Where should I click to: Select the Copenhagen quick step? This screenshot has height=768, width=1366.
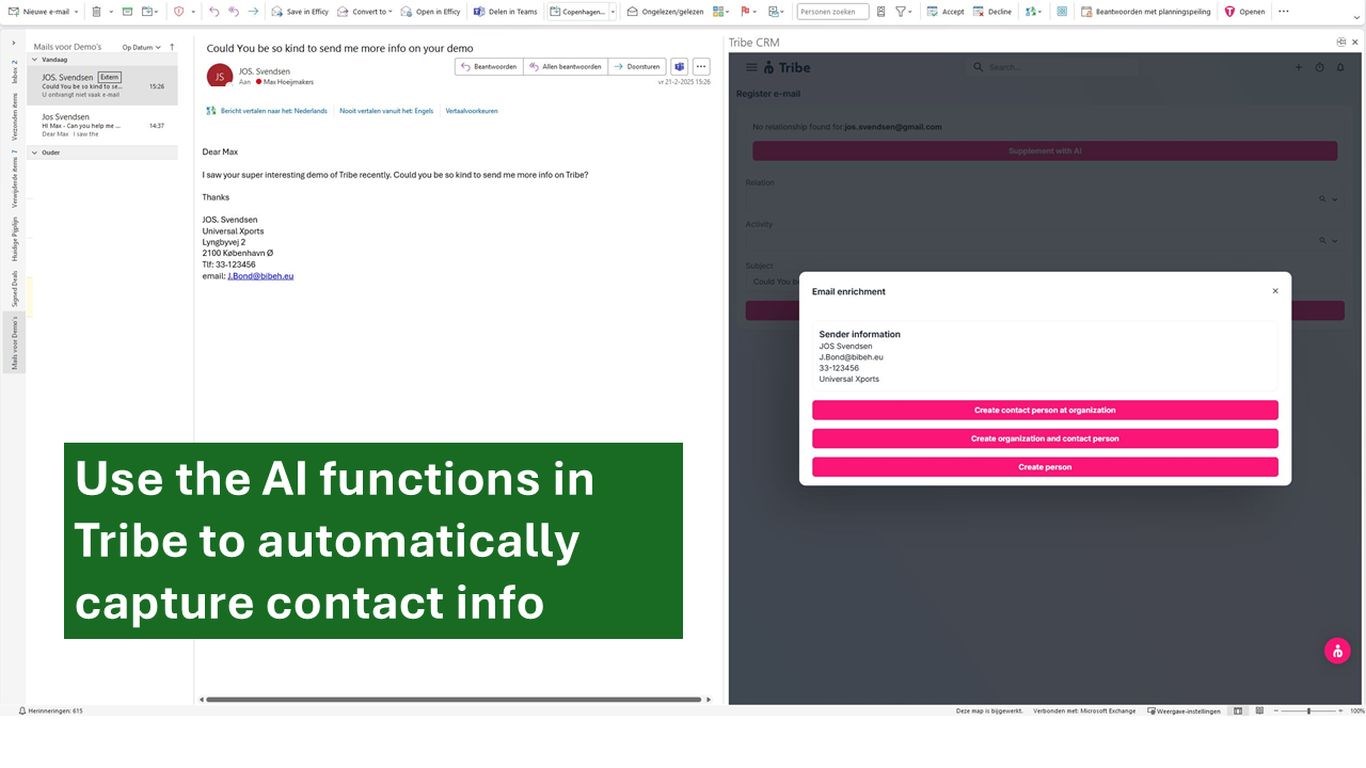577,12
